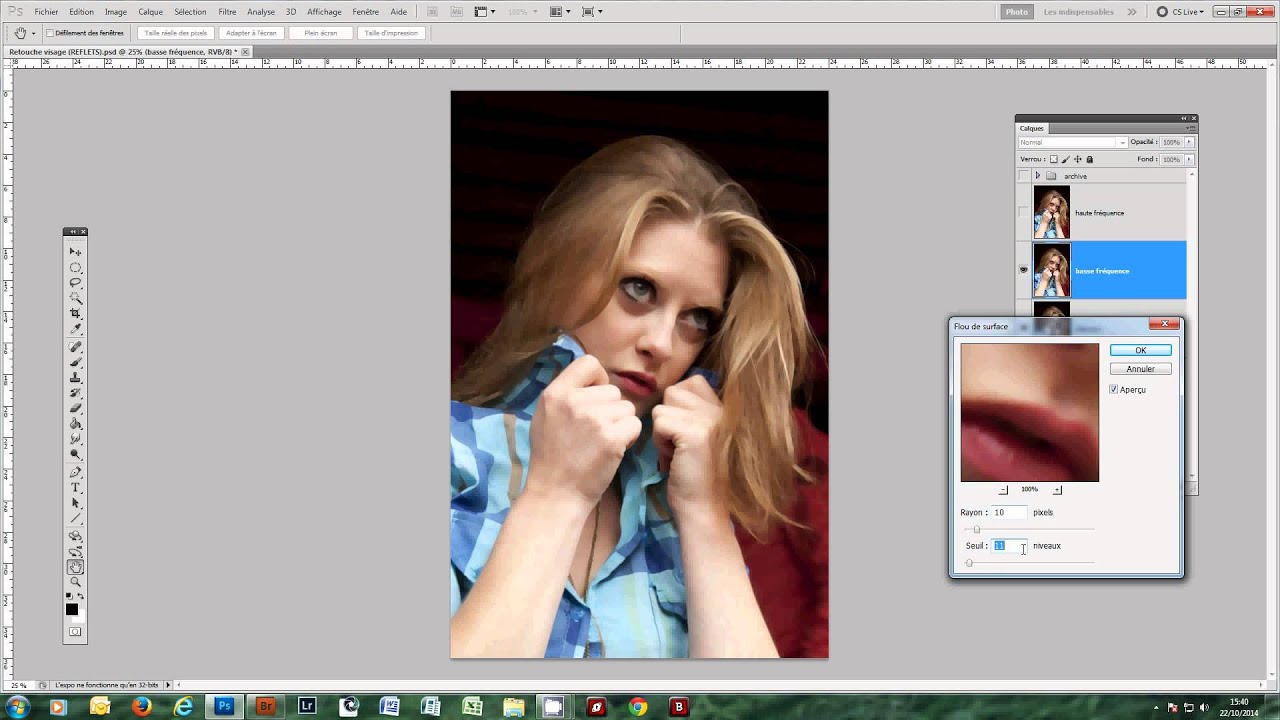
Task: Open the Opacité slider arrow
Action: (1189, 142)
